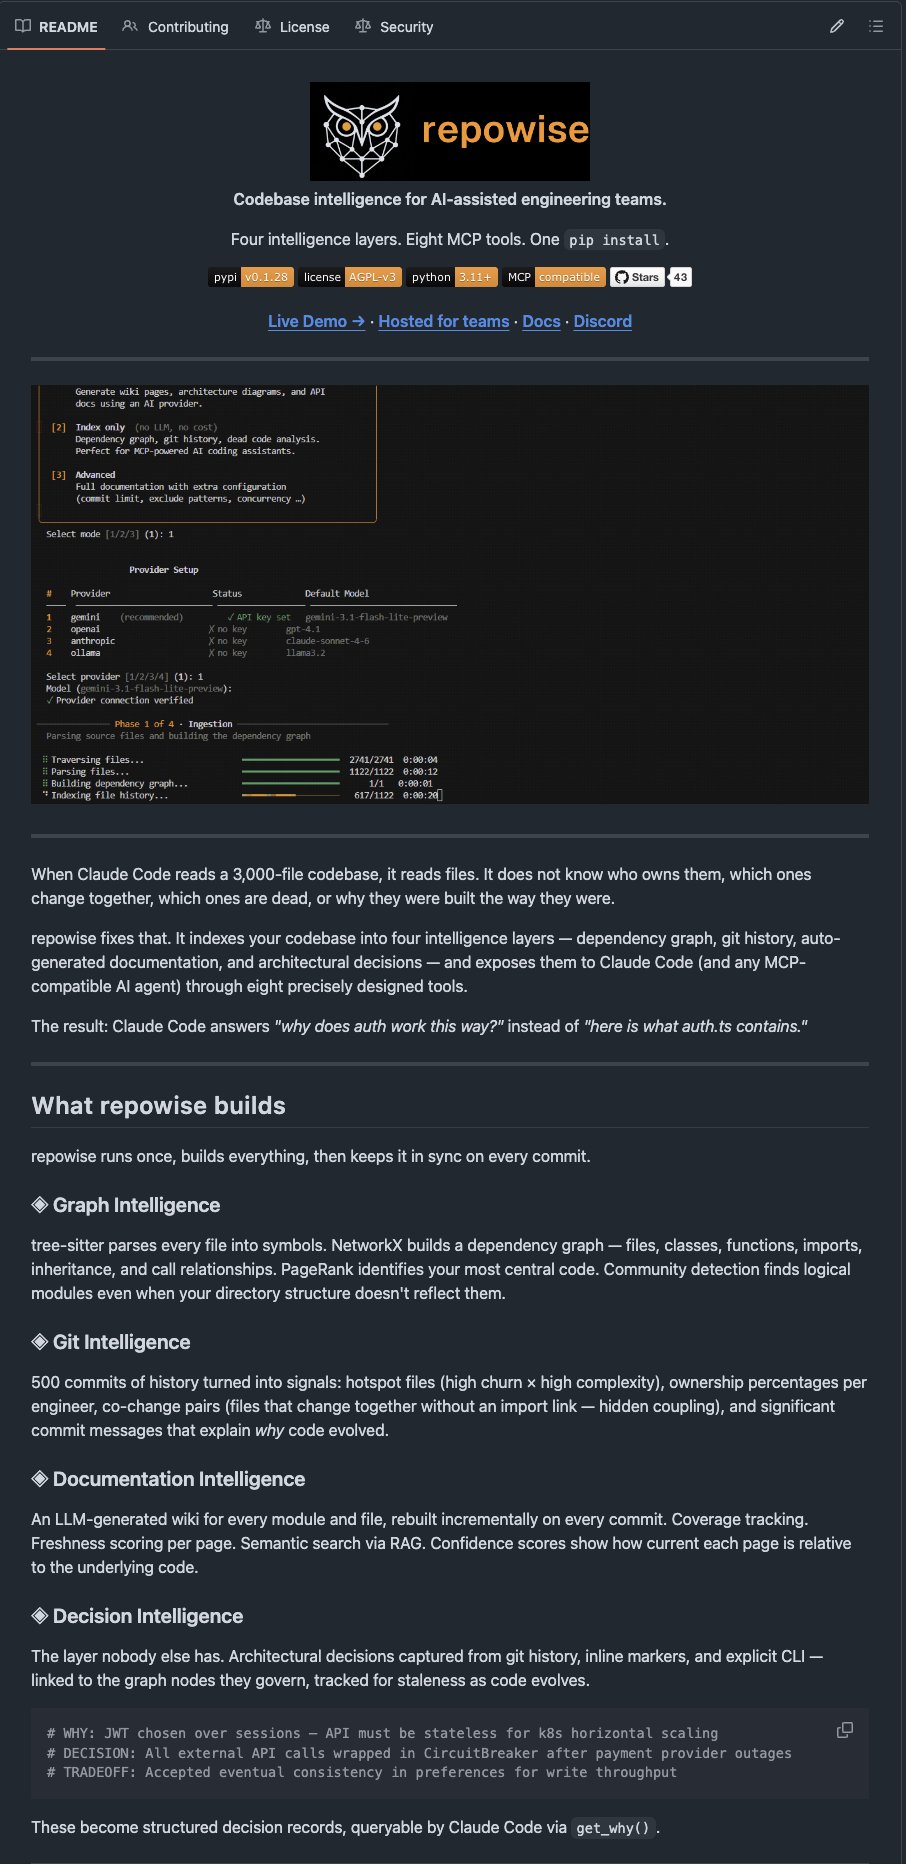Copy the code block with copy icon

tap(845, 1730)
